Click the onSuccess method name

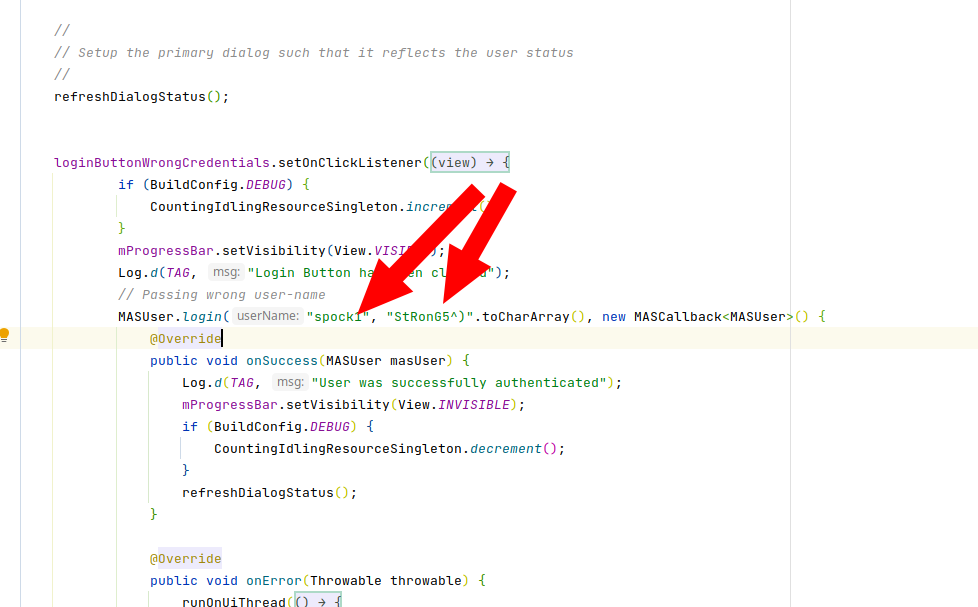[x=282, y=361]
